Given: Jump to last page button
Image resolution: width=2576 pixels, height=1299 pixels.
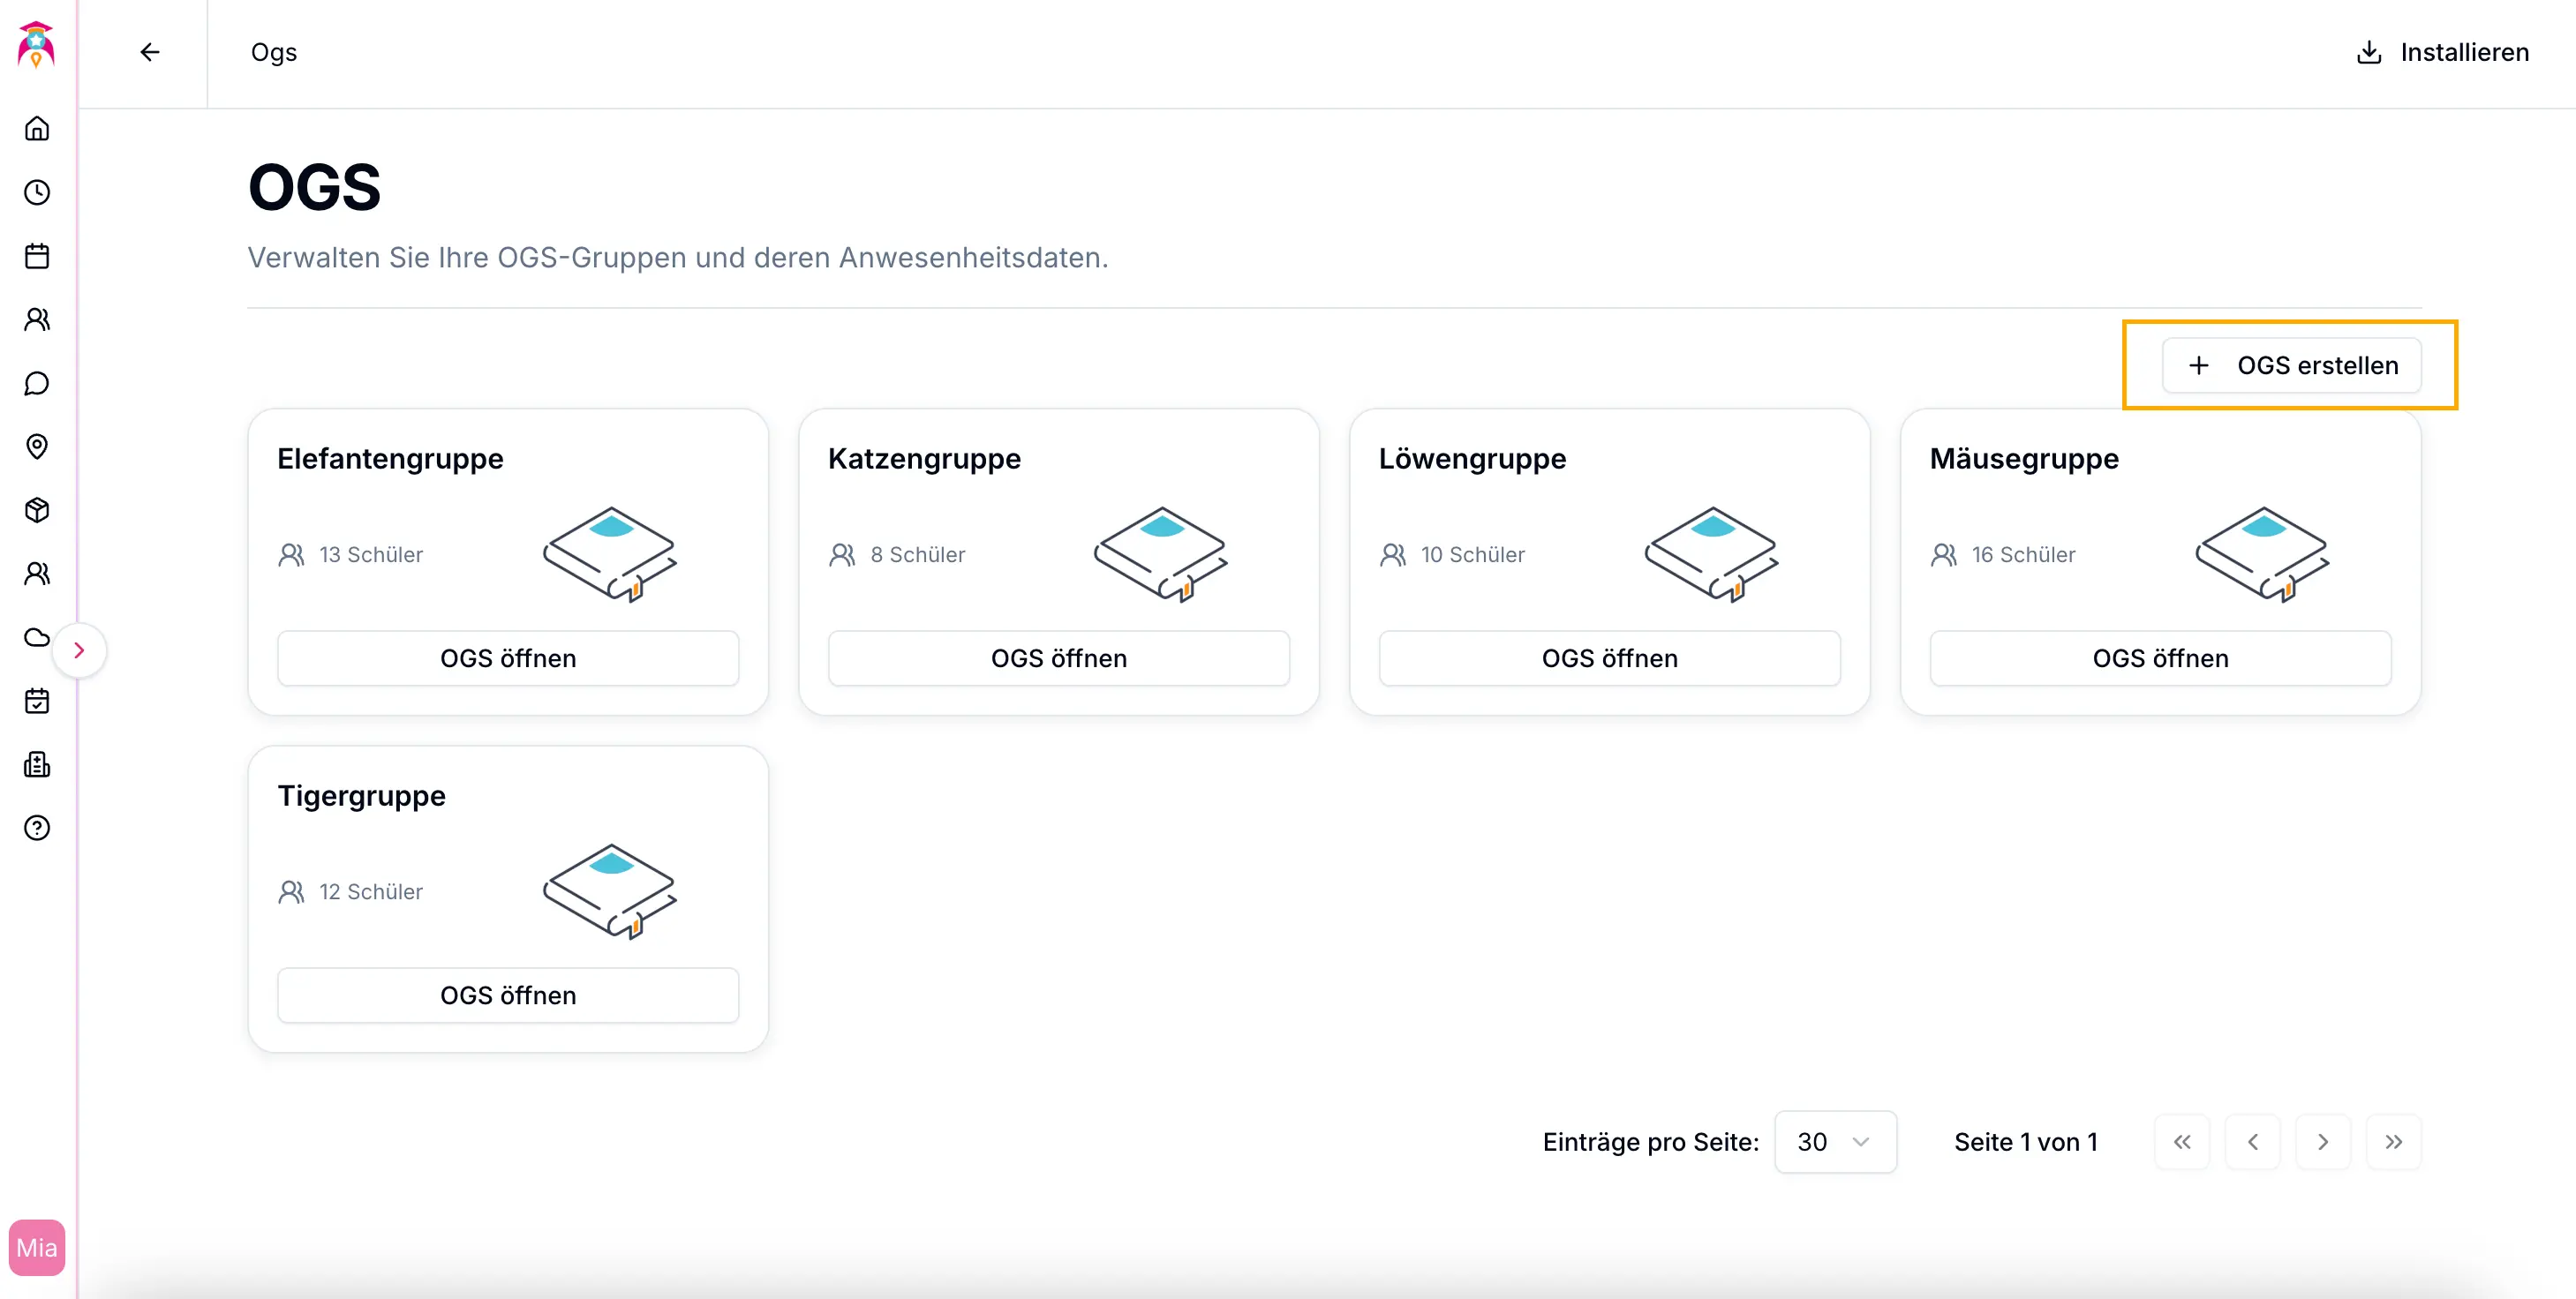Looking at the screenshot, I should [x=2393, y=1142].
